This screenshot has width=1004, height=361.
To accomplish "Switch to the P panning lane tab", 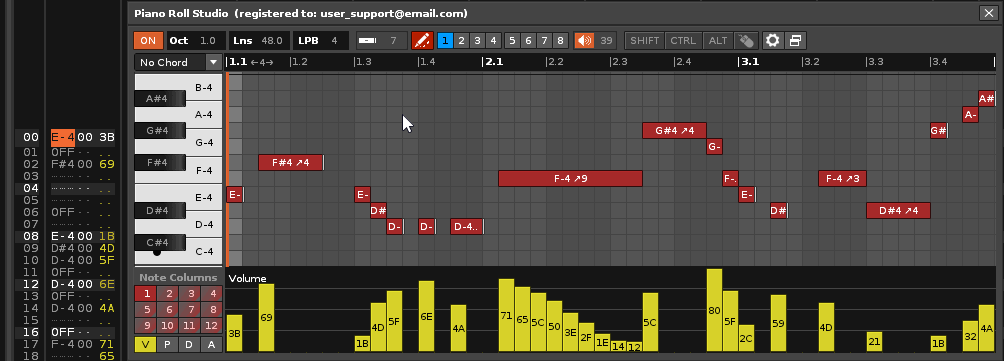I will [x=168, y=344].
